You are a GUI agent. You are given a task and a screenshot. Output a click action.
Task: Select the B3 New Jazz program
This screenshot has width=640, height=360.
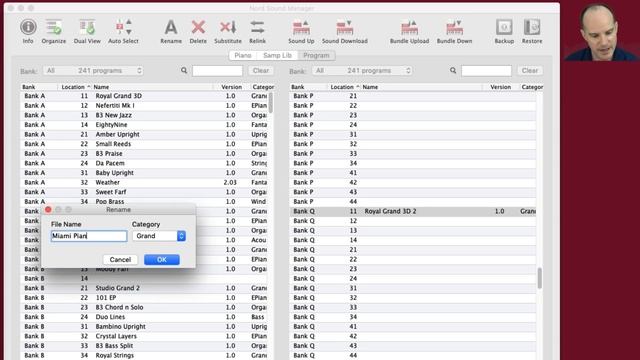(144, 115)
